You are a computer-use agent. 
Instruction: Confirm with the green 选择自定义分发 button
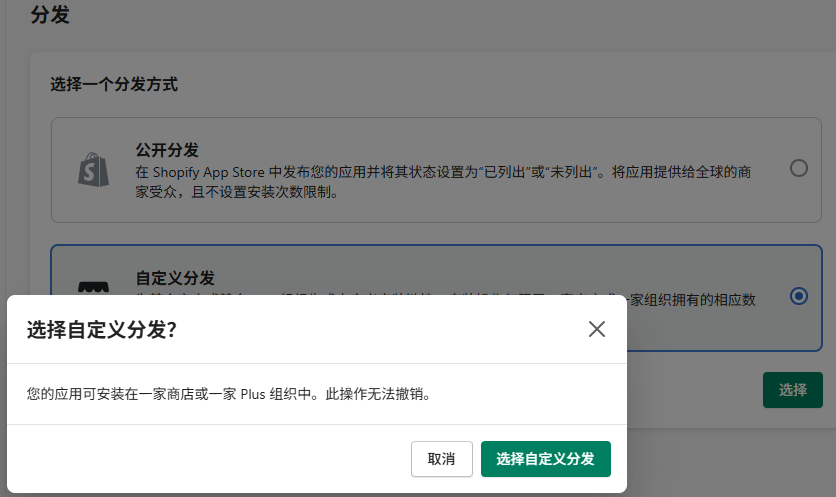pyautogui.click(x=545, y=459)
